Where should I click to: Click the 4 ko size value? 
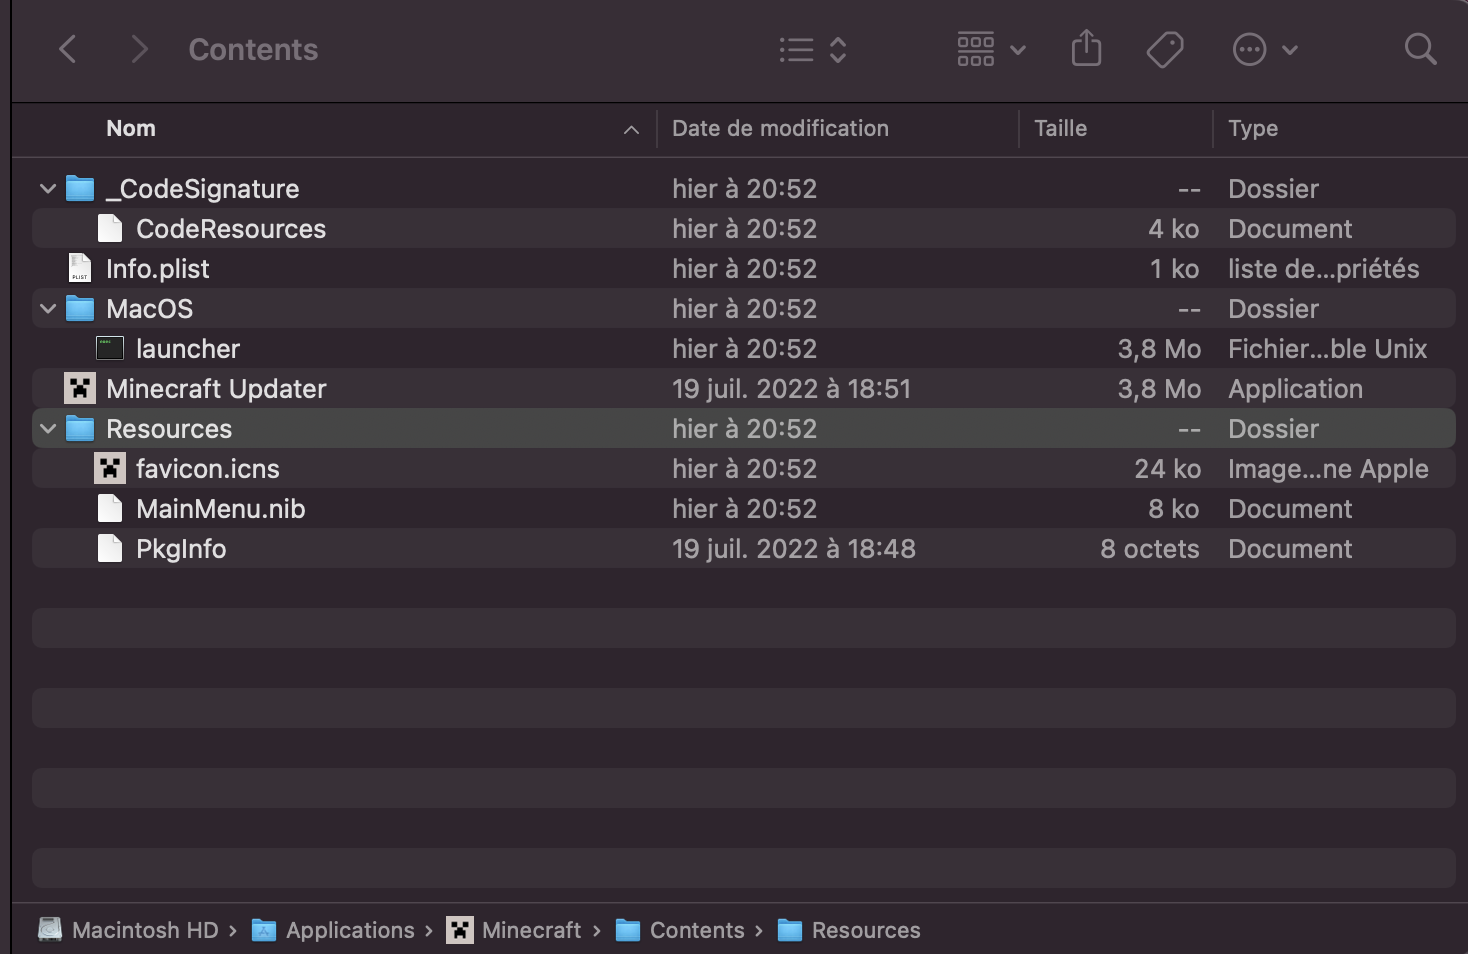pyautogui.click(x=1174, y=228)
